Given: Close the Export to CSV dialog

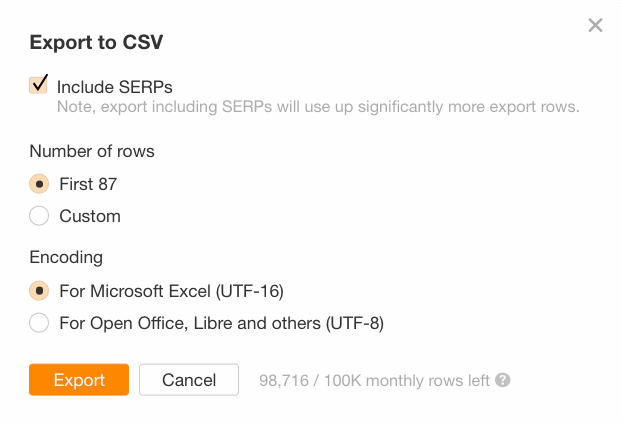Looking at the screenshot, I should (x=595, y=25).
